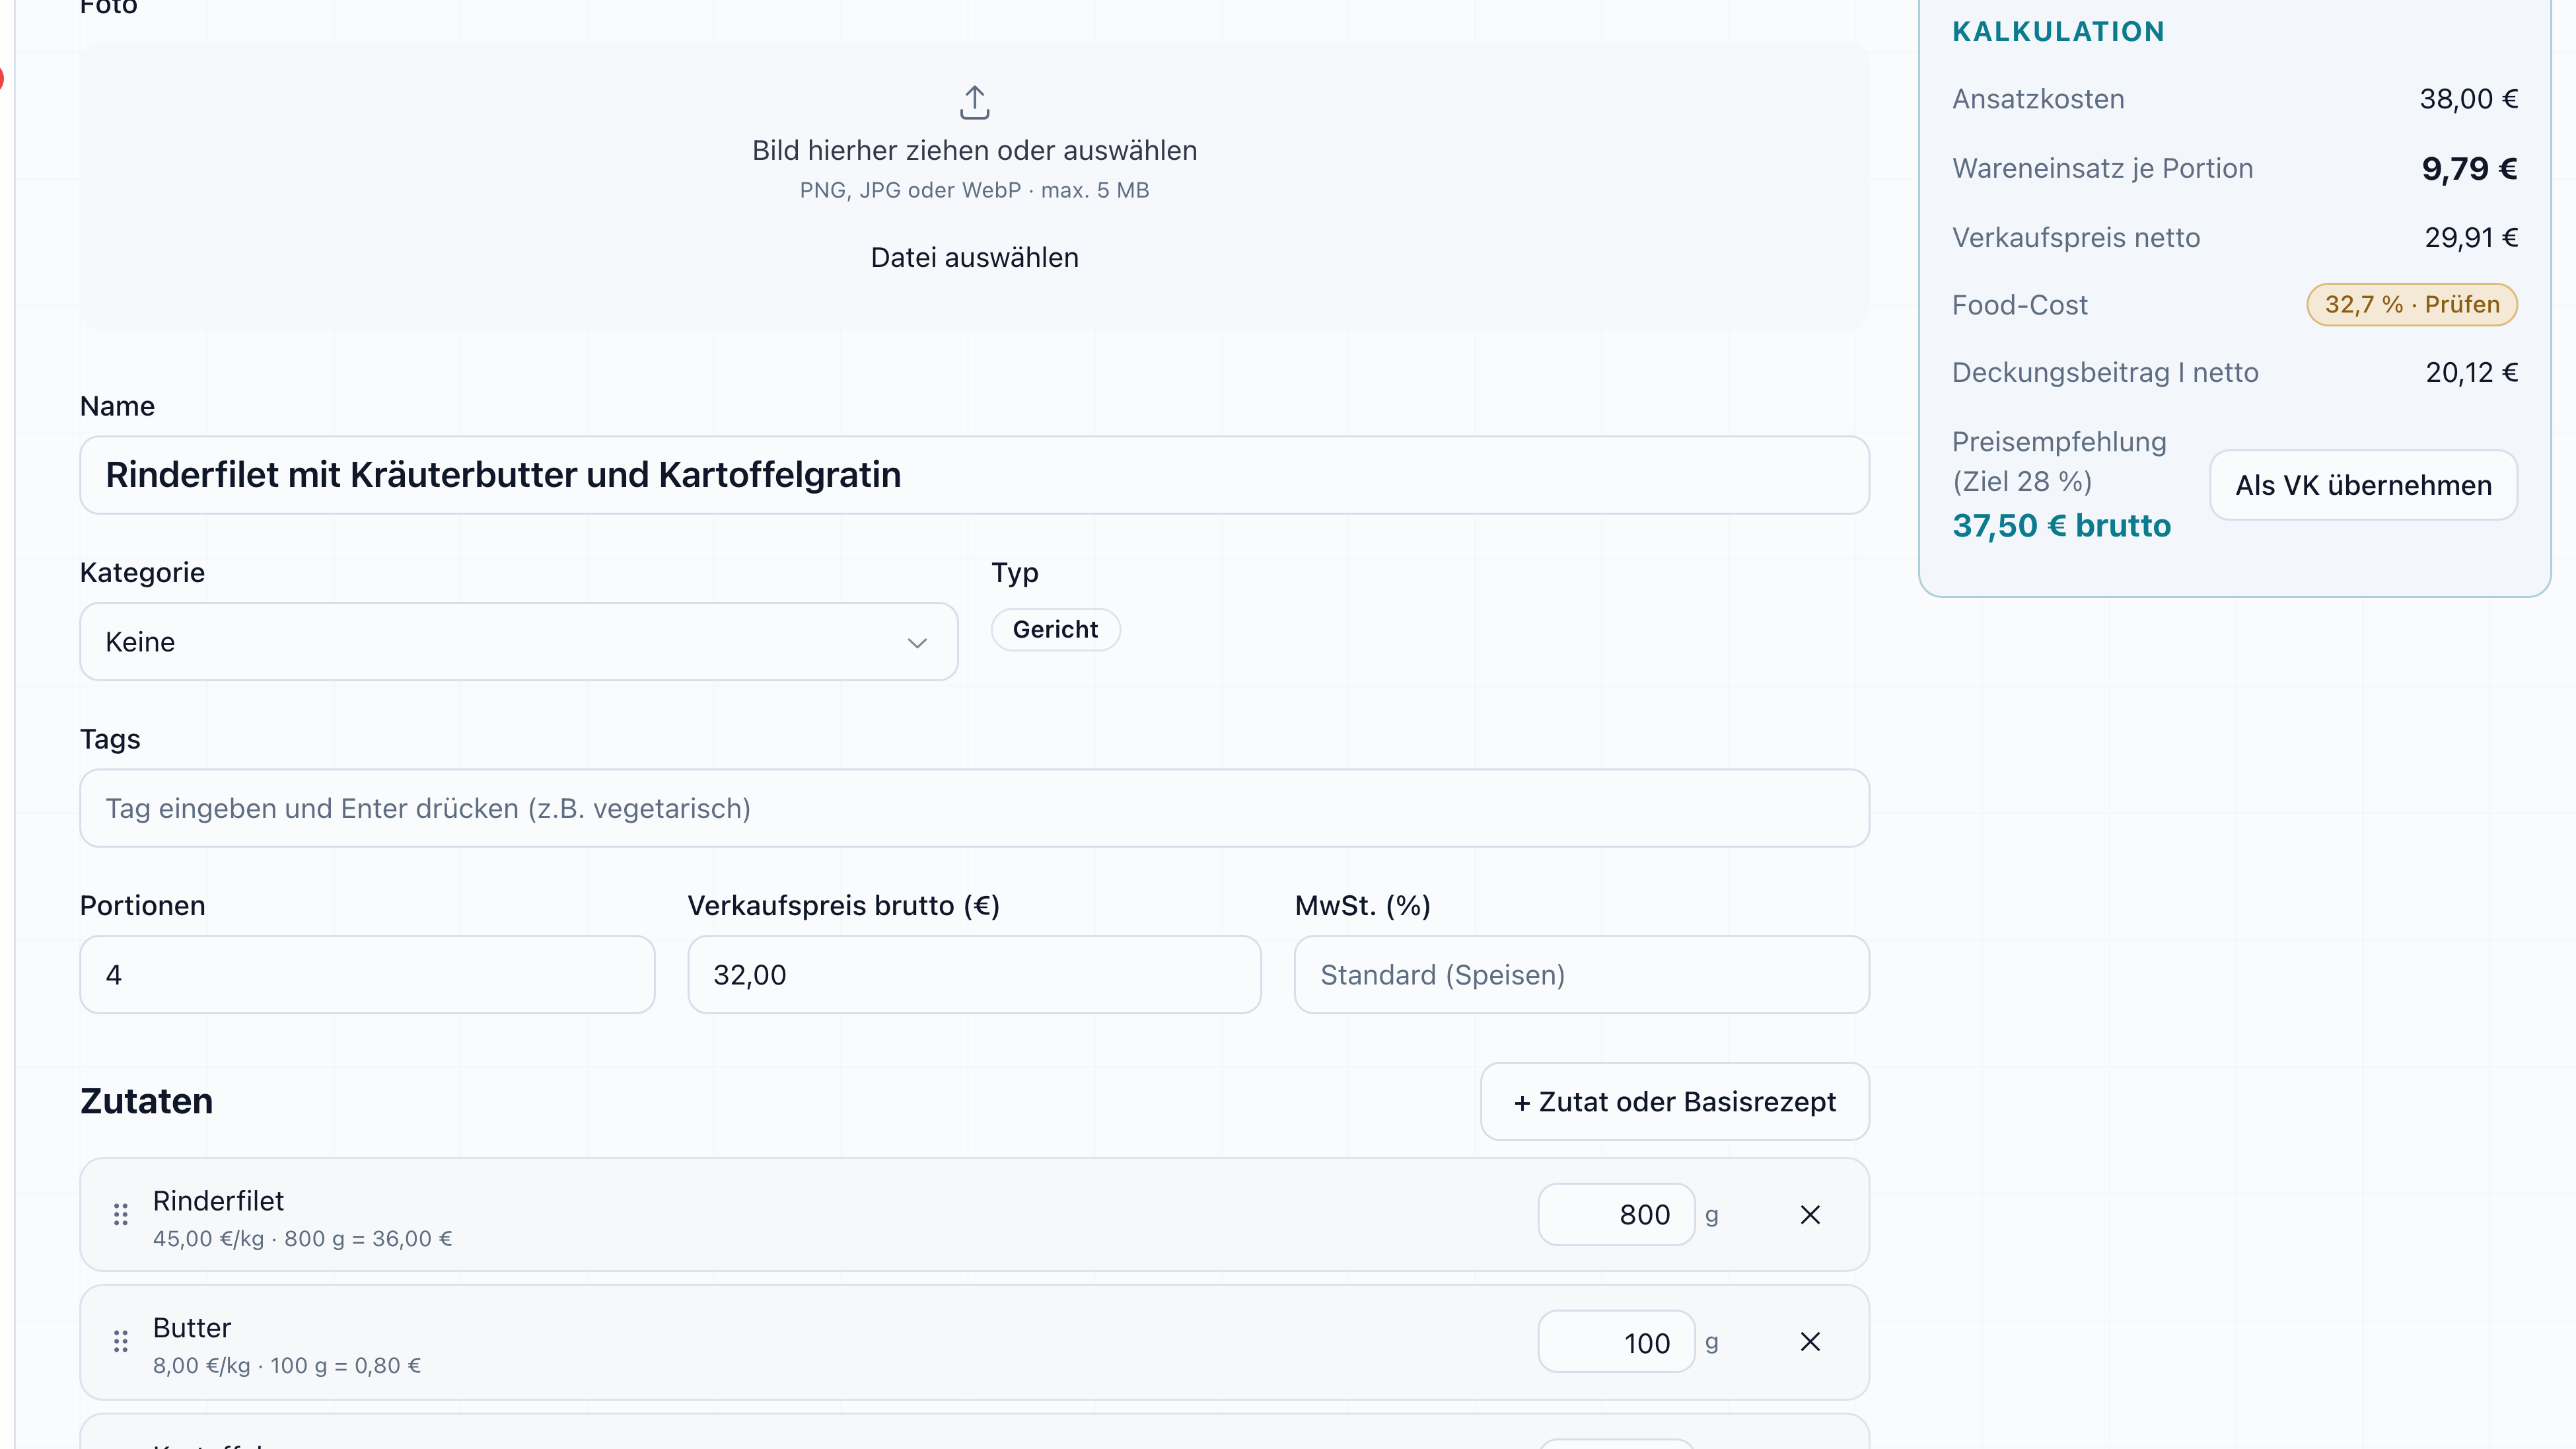The width and height of the screenshot is (2576, 1449).
Task: Click the Food-Cost badge 32,7 % · Prüfen
Action: coord(2411,304)
